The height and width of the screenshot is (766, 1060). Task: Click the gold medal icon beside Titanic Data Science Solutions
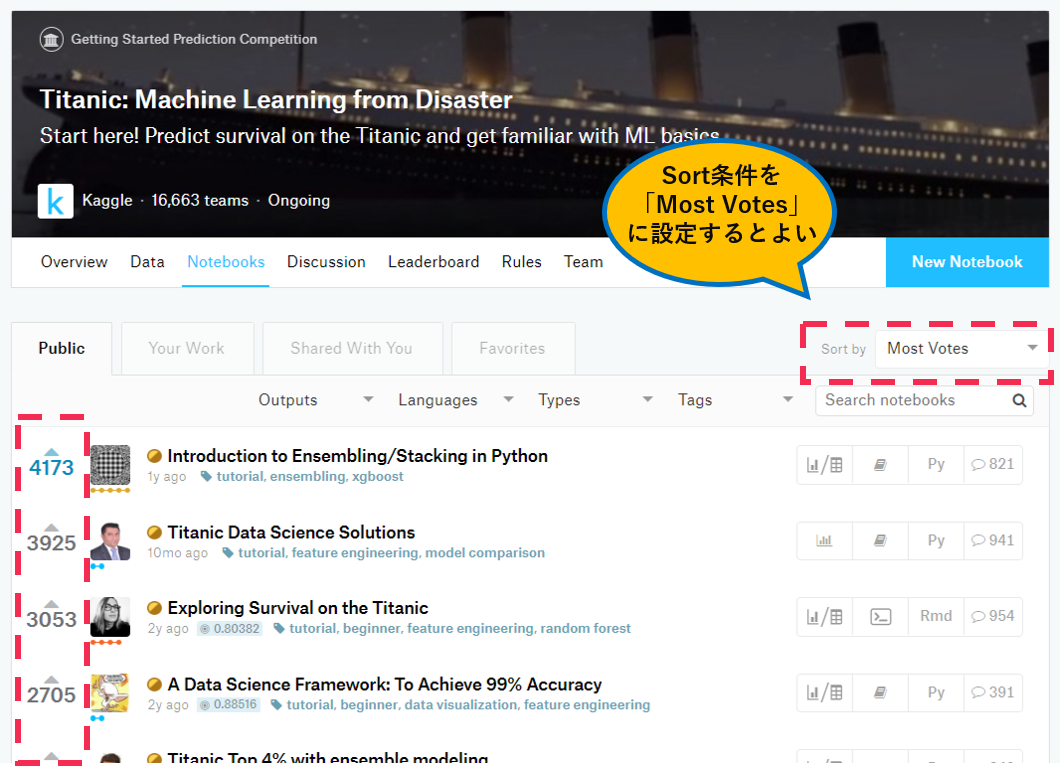click(154, 533)
